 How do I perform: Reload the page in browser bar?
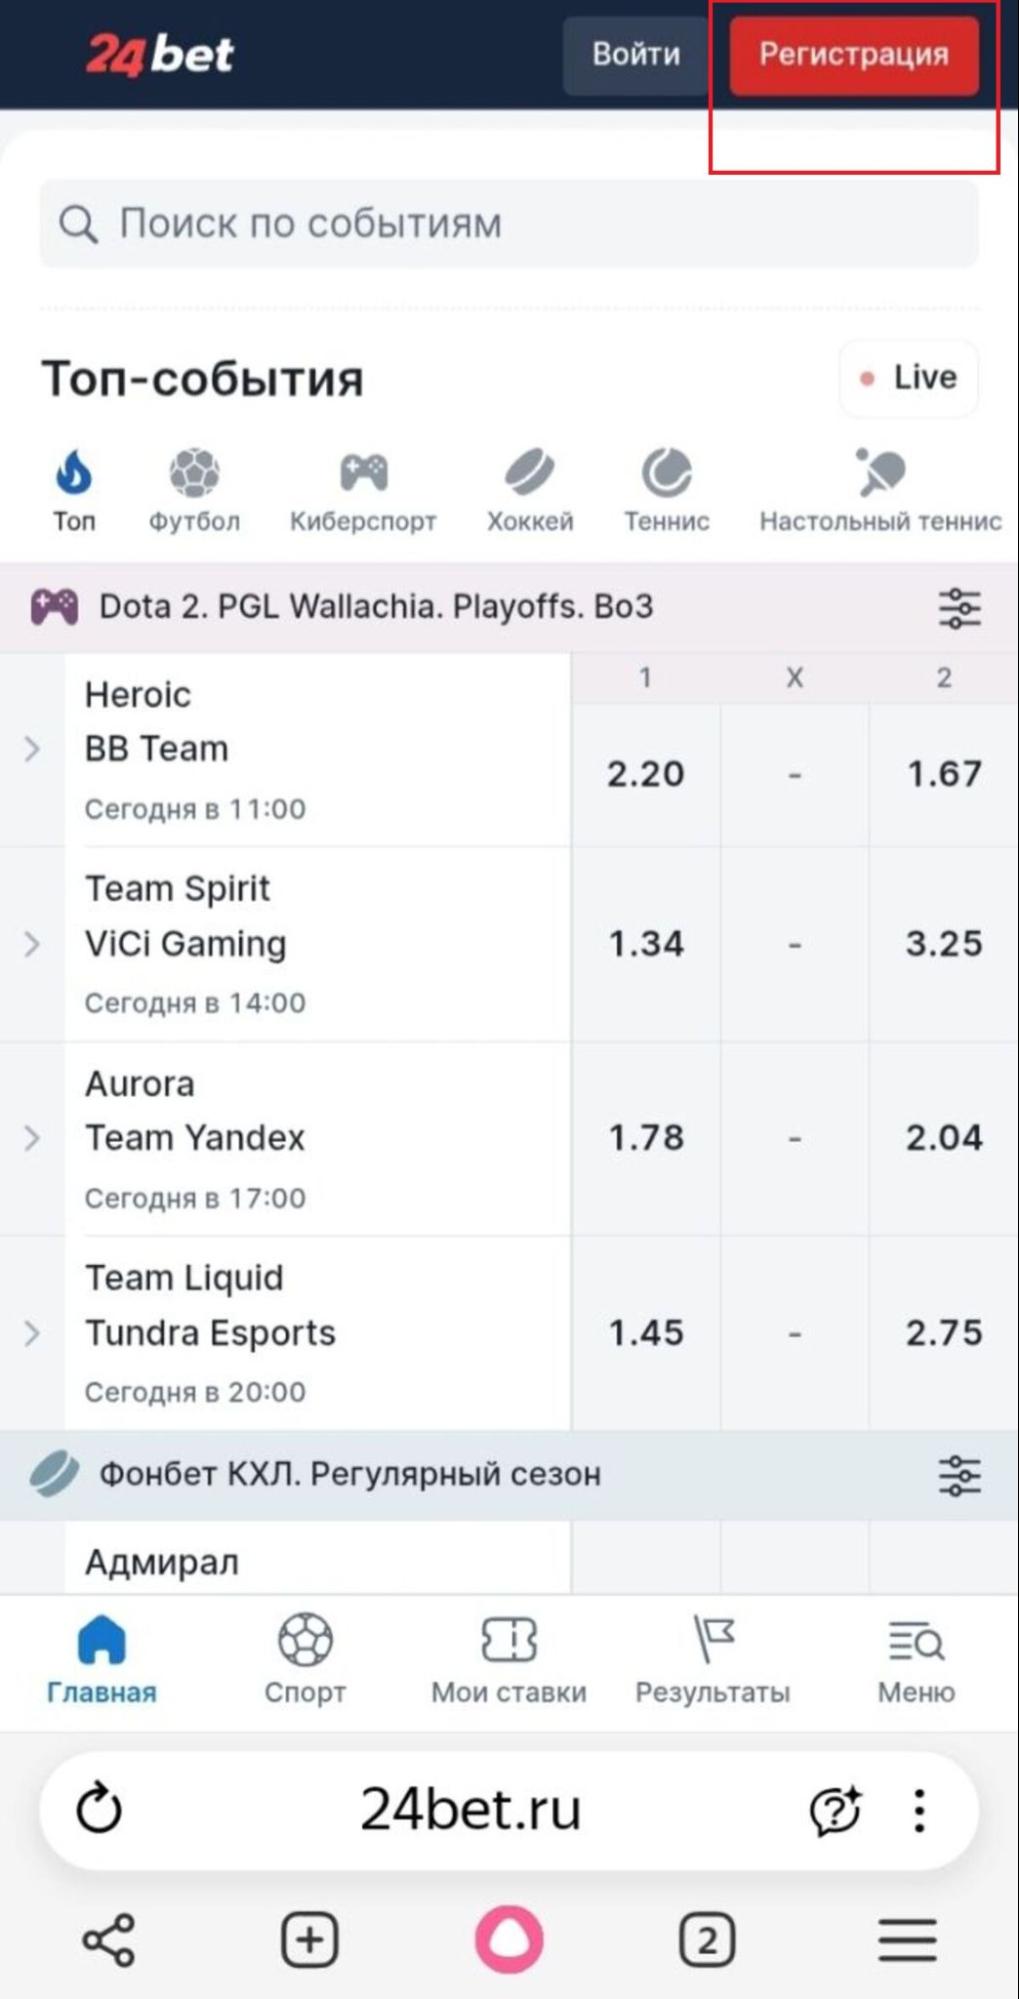[99, 1809]
